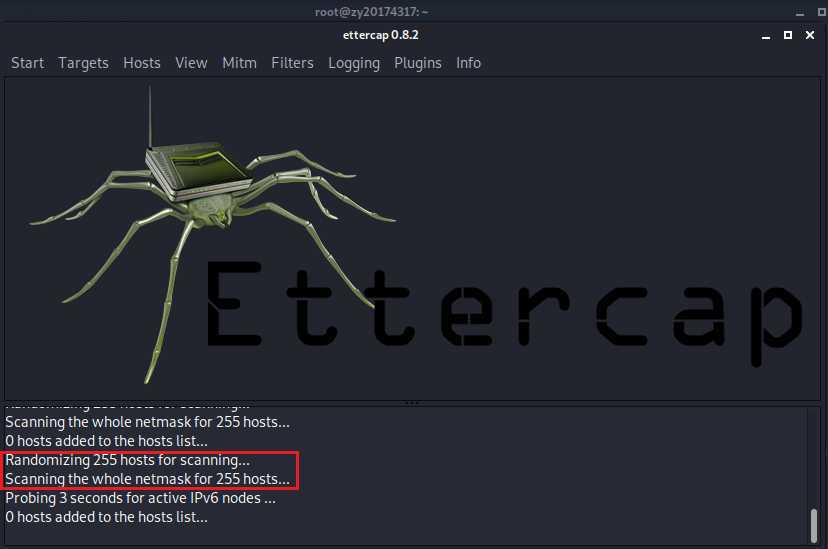828x549 pixels.
Task: Click the pane divider handle dots
Action: point(412,403)
